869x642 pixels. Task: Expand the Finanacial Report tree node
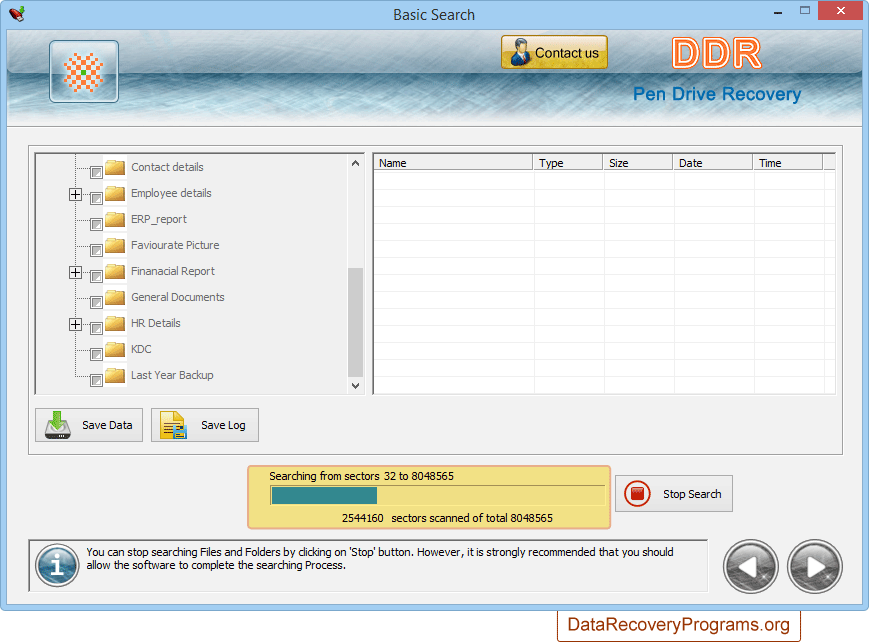click(75, 273)
